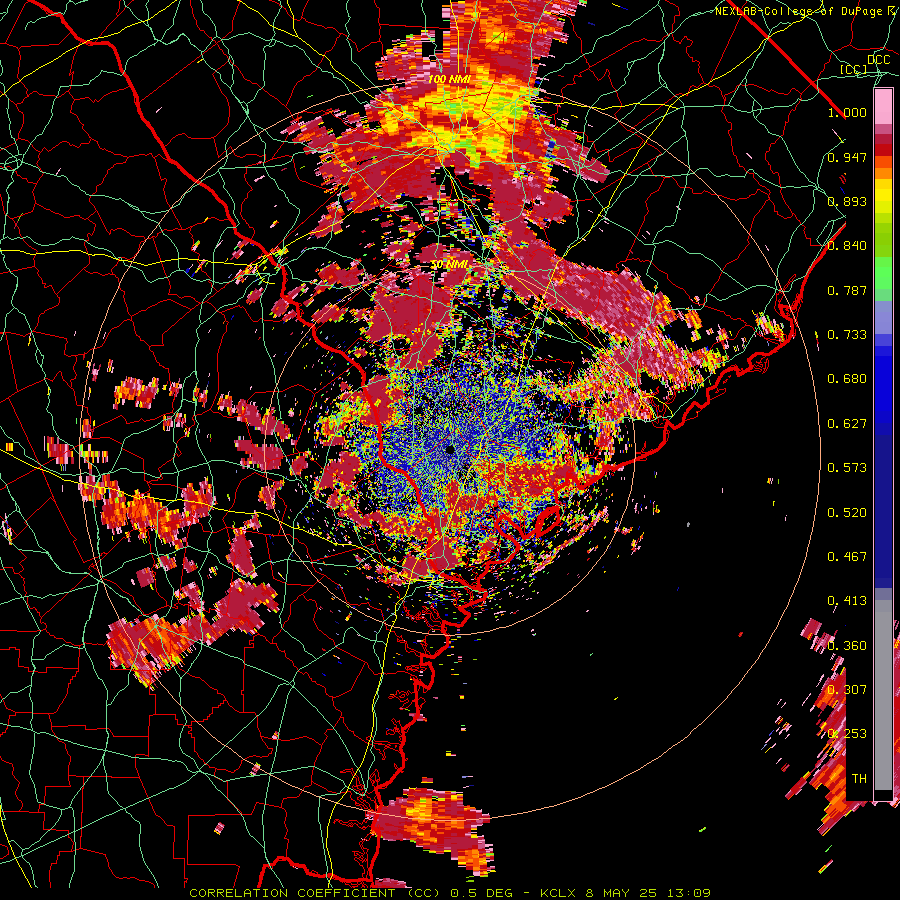Click the CORRELATION COEFFICIENT (CC) caption text
Screen dimensions: 900x900
(315, 893)
